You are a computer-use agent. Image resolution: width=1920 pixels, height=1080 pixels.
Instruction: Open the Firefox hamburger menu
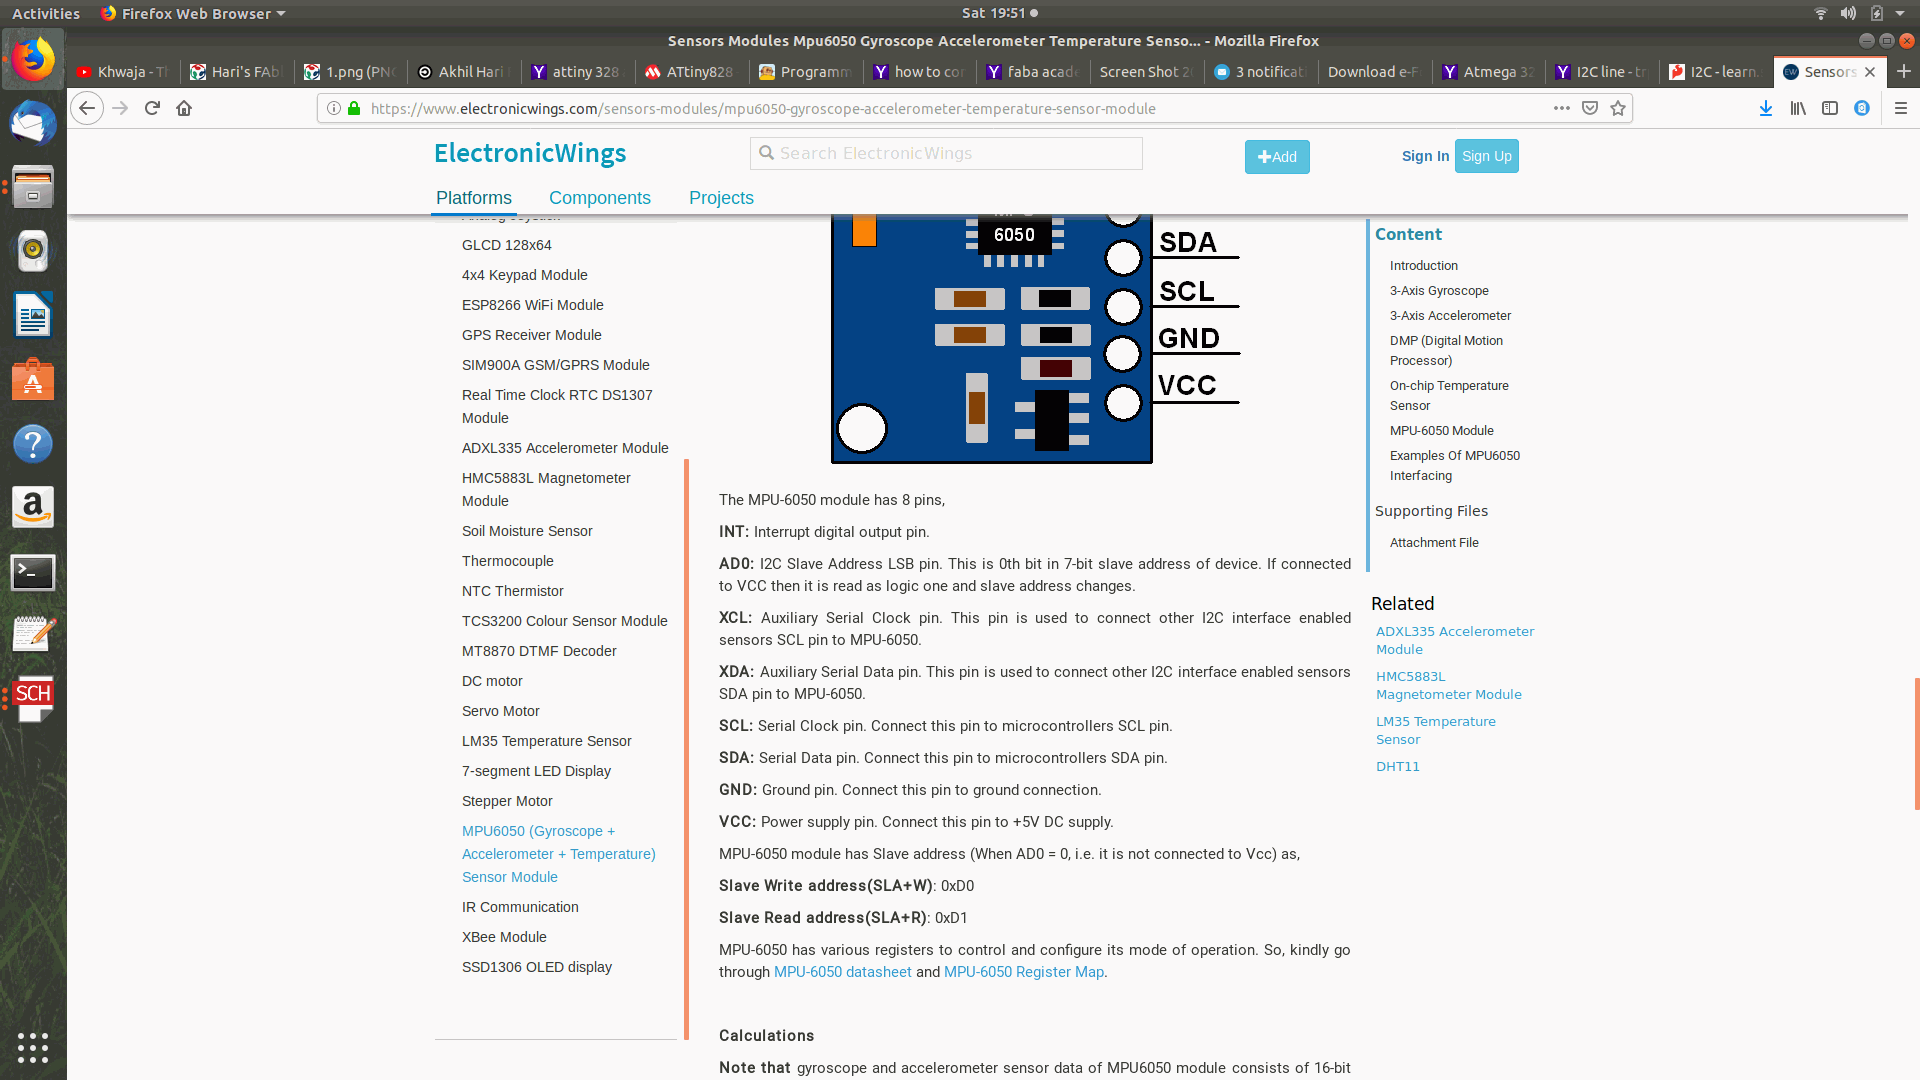pos(1901,108)
